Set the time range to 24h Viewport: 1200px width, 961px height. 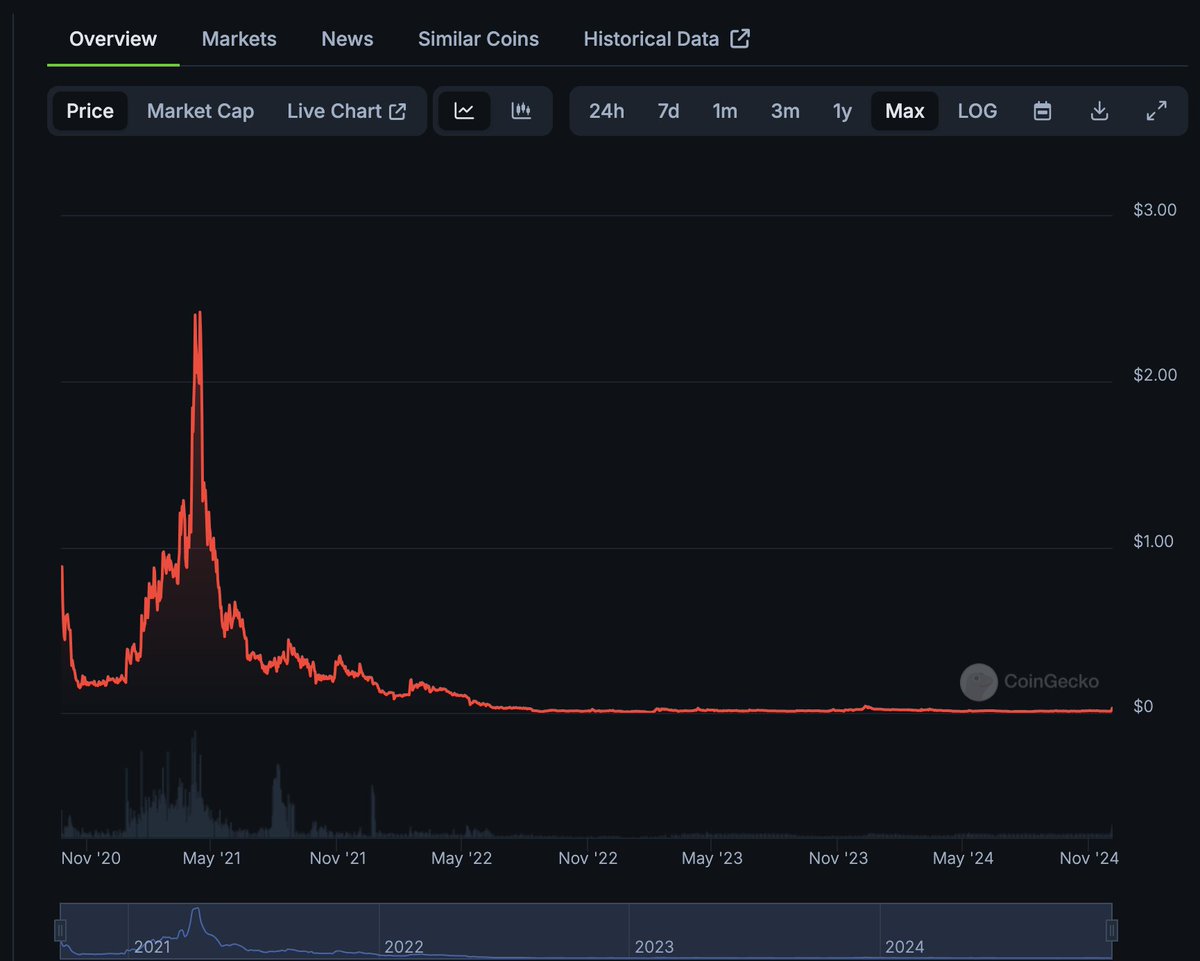(x=606, y=111)
